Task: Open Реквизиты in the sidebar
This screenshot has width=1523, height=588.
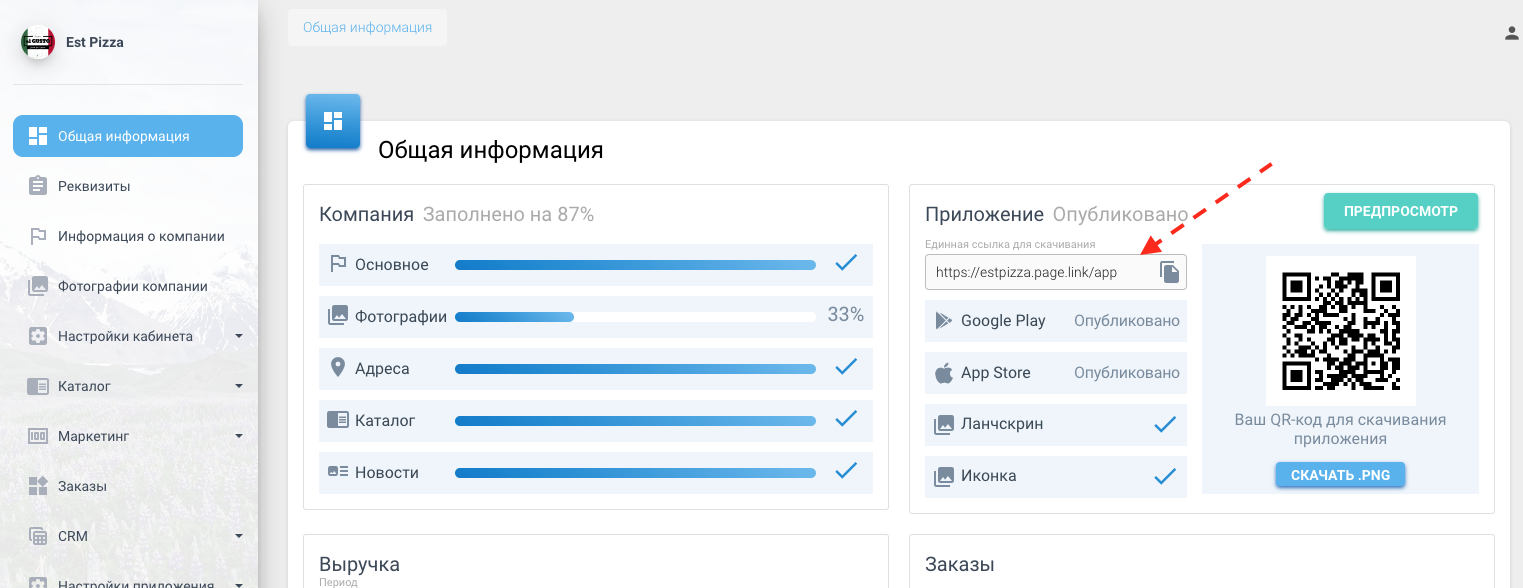Action: 94,186
